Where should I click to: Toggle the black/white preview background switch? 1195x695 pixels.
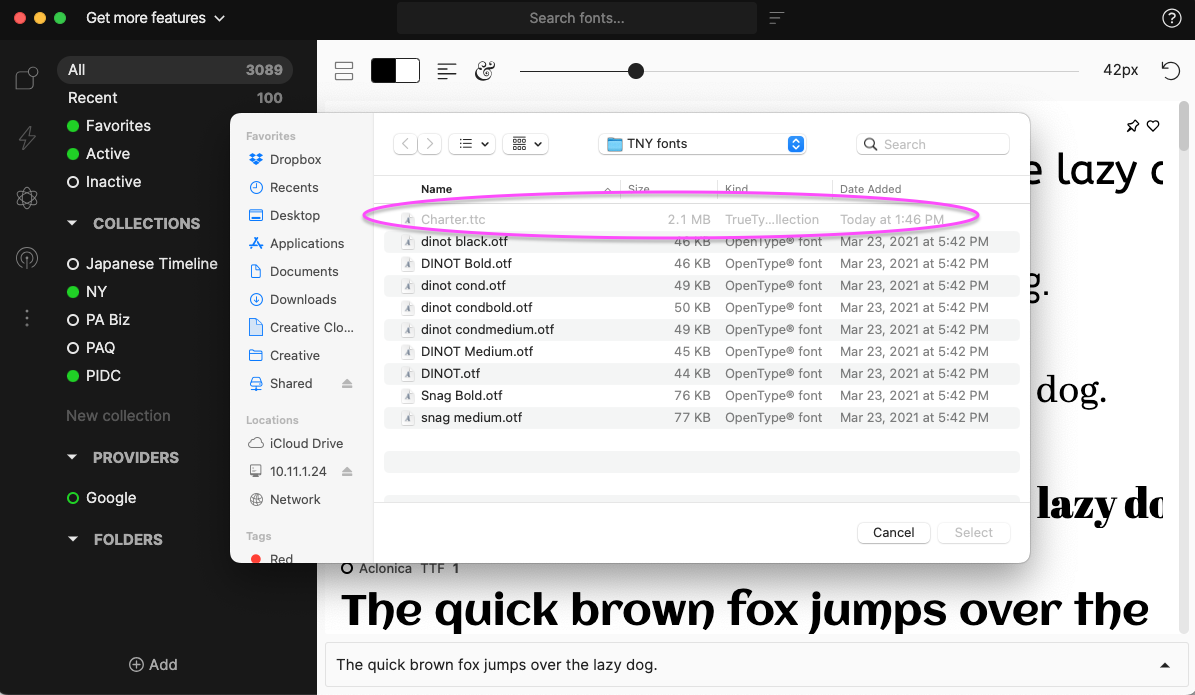(x=395, y=70)
